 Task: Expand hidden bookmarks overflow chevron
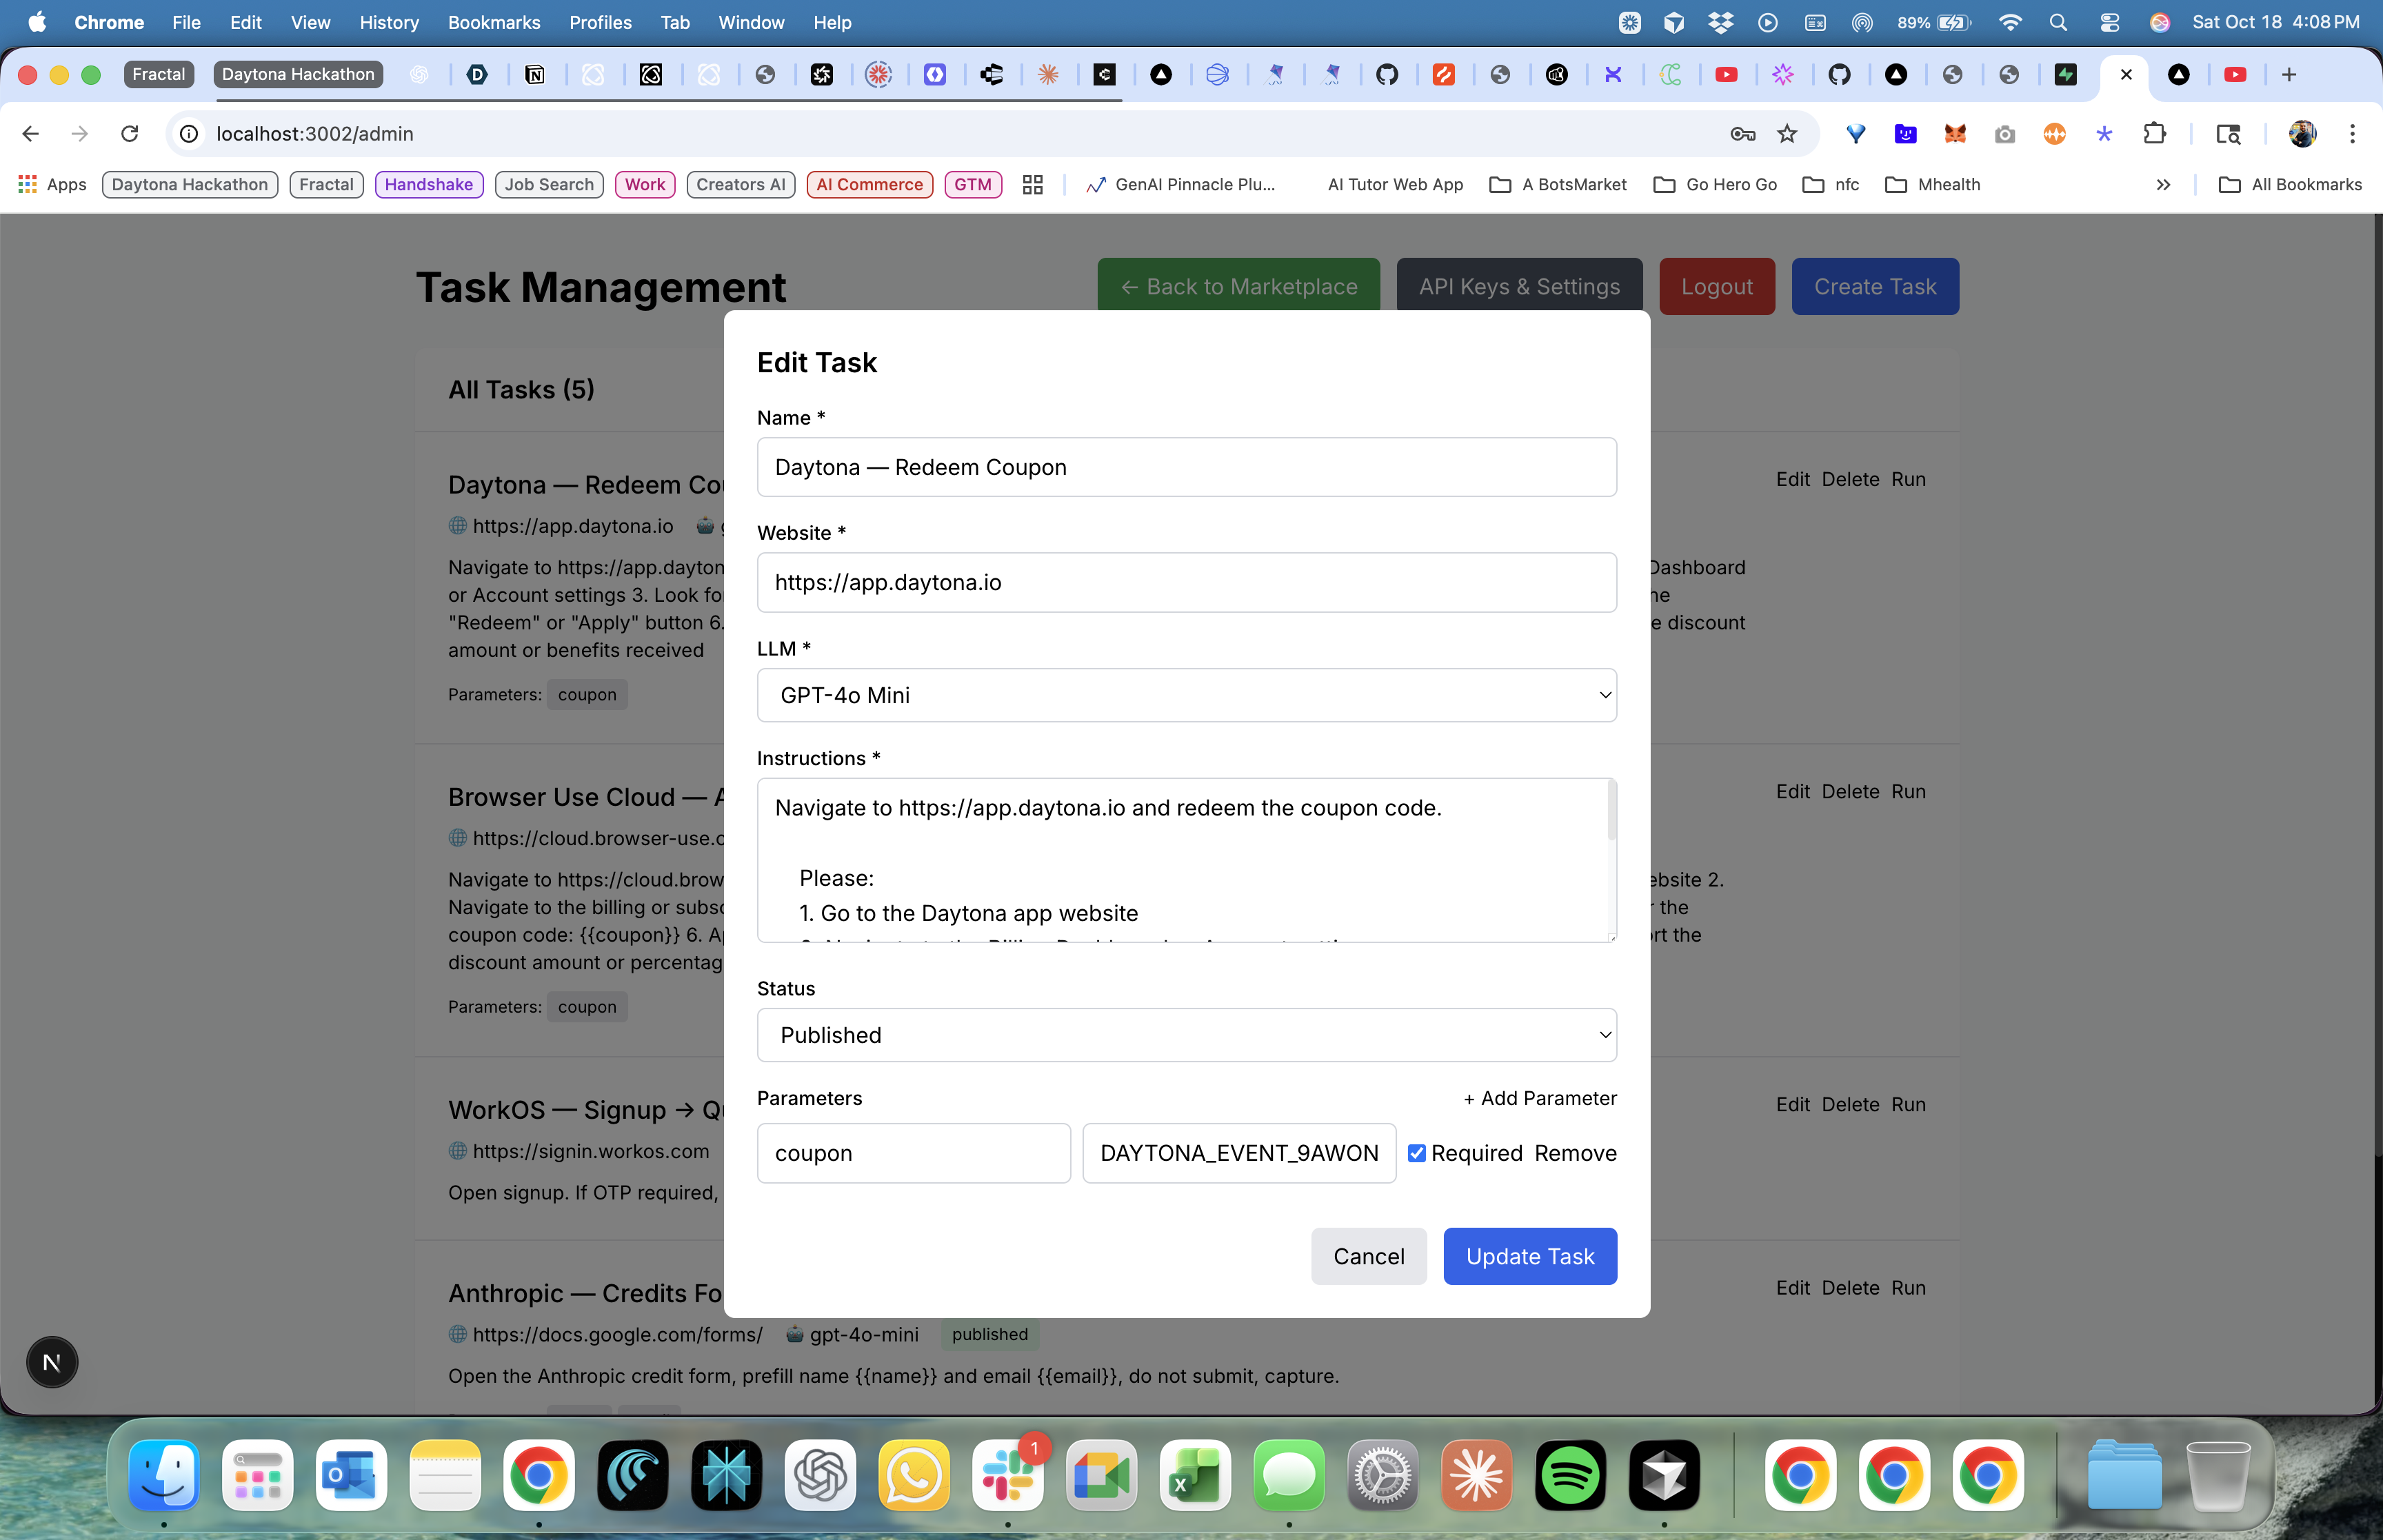point(2163,184)
